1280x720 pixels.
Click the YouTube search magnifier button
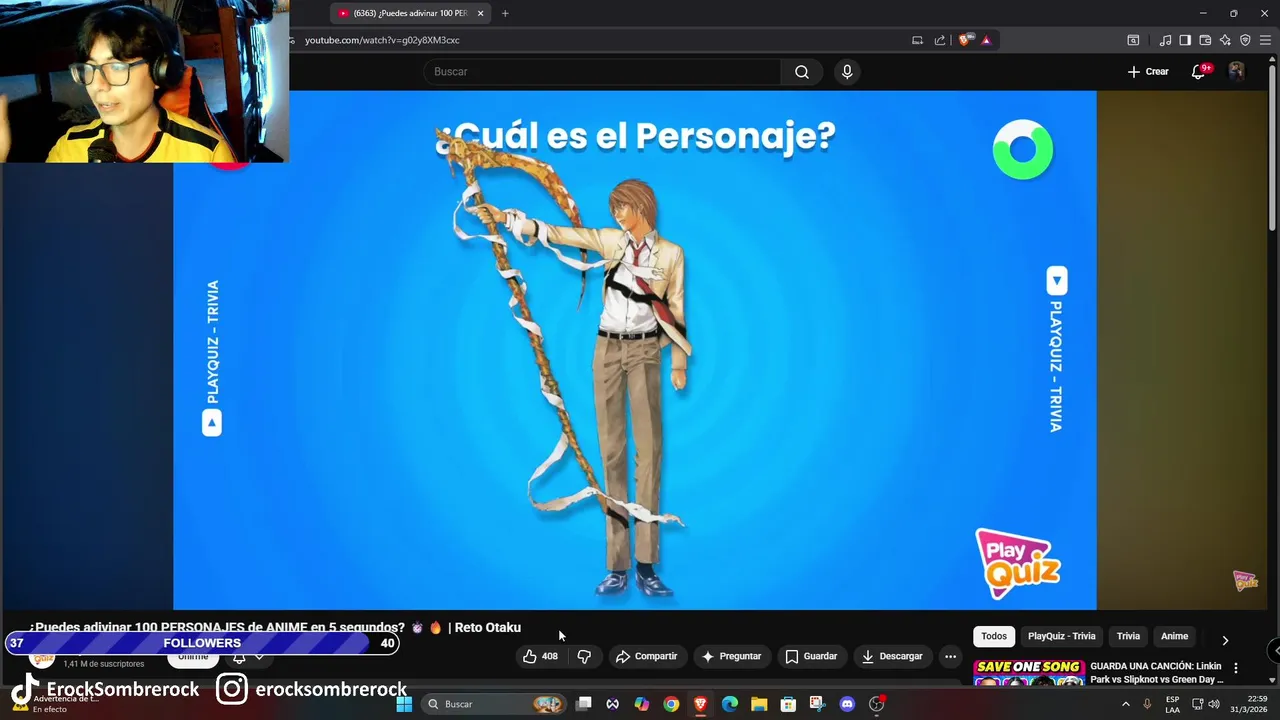tap(802, 72)
